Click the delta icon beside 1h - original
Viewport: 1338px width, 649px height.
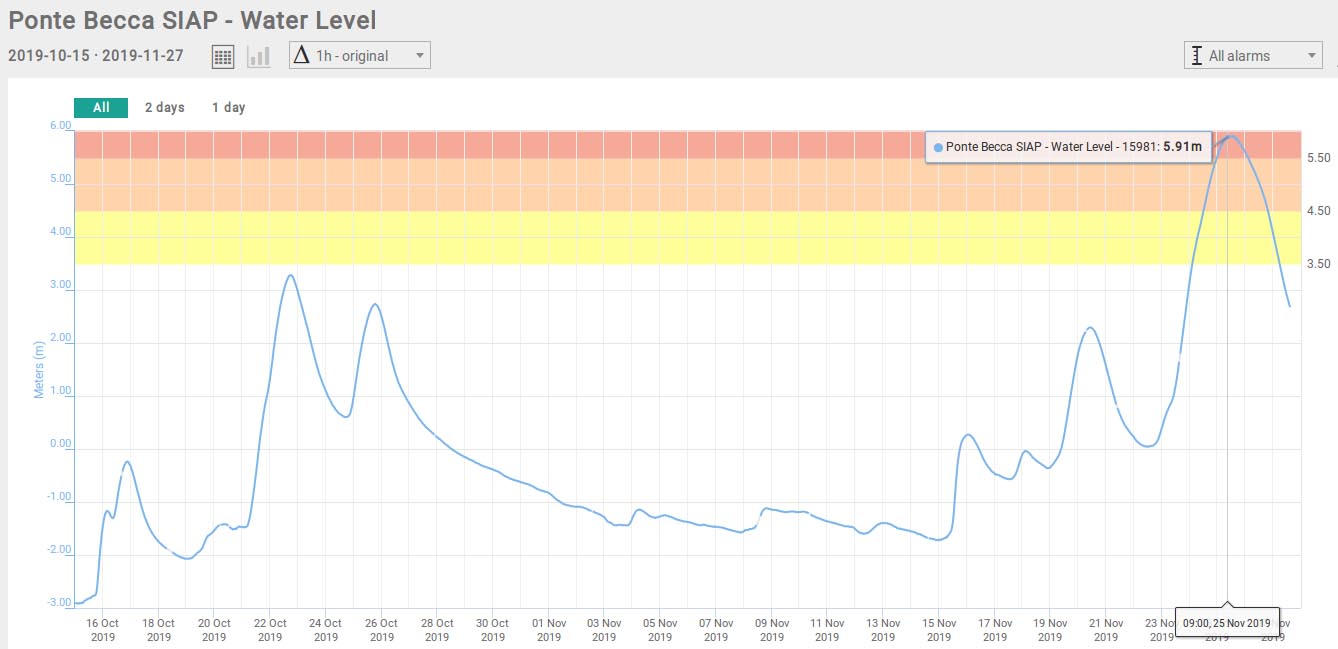coord(301,56)
